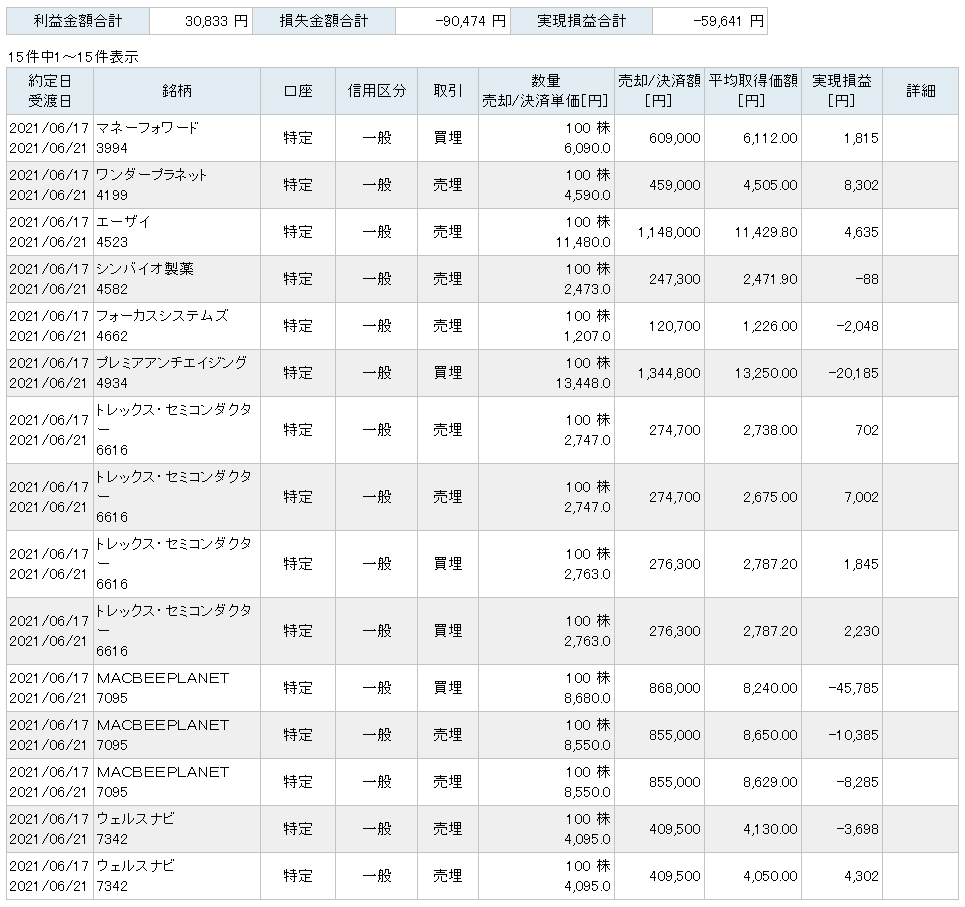The width and height of the screenshot is (965, 907).
Task: Click average cost 8,650.00 for MACBEEPLANET
Action: click(x=770, y=735)
